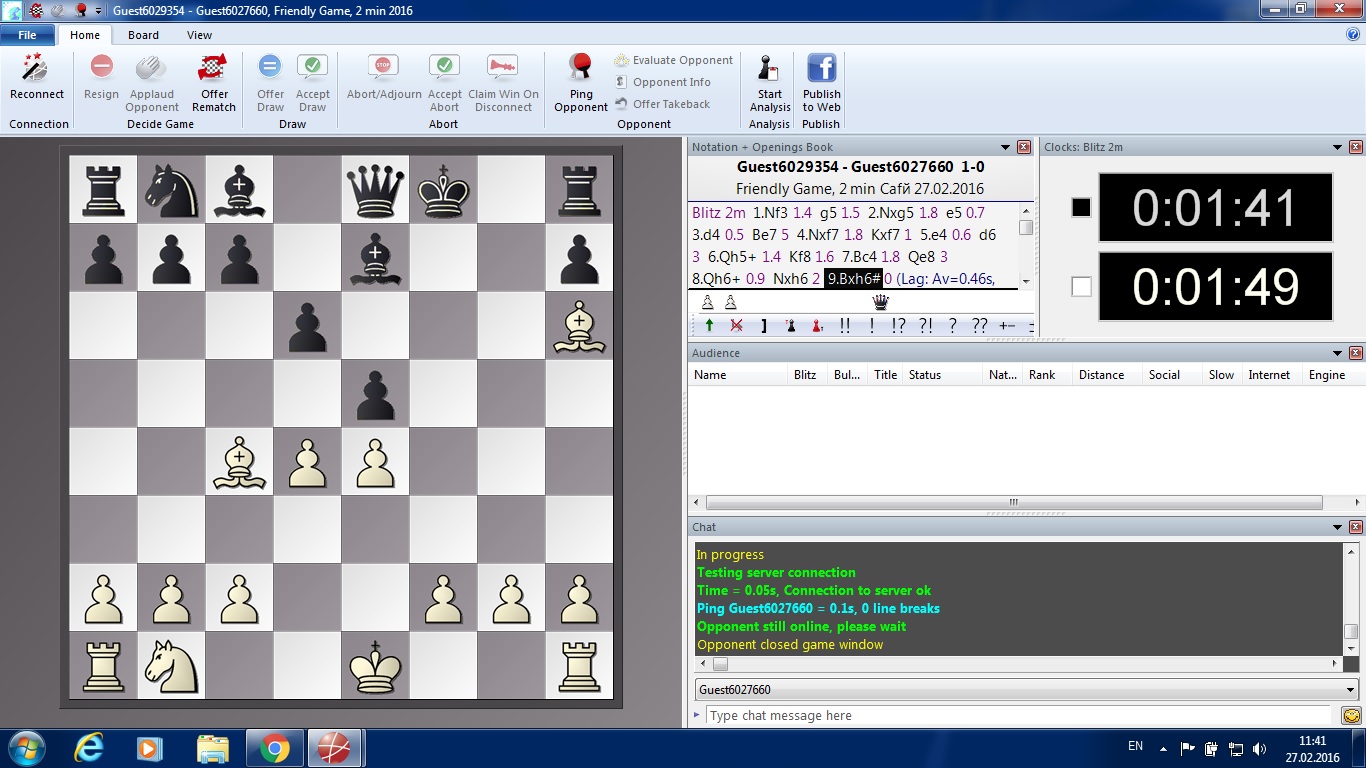Click the red crossed-out delete icon under notation
1366x768 pixels.
click(x=736, y=325)
